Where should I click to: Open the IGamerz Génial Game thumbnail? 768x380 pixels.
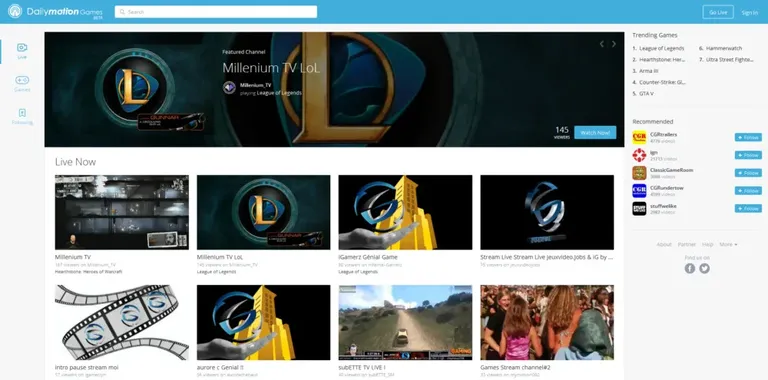(405, 212)
